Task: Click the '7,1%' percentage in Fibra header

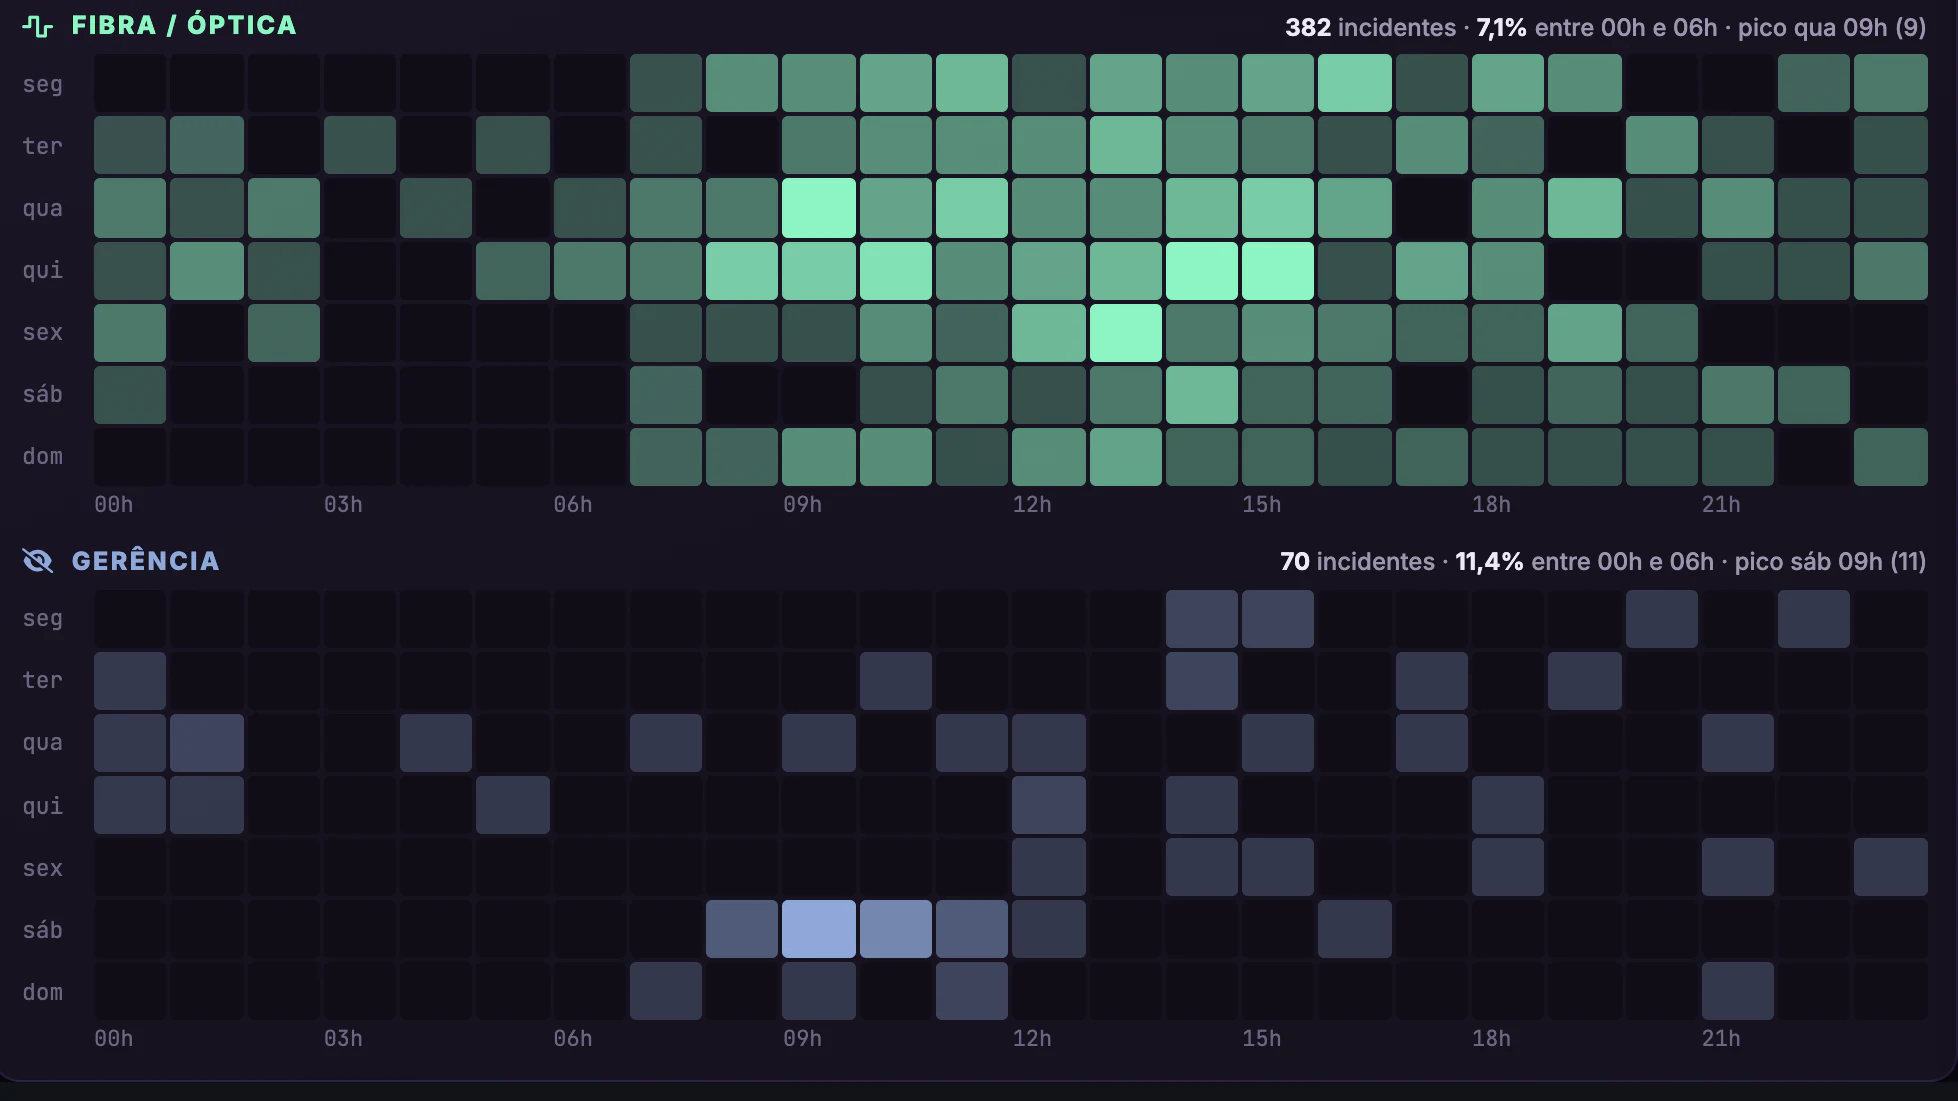Action: pyautogui.click(x=1502, y=27)
